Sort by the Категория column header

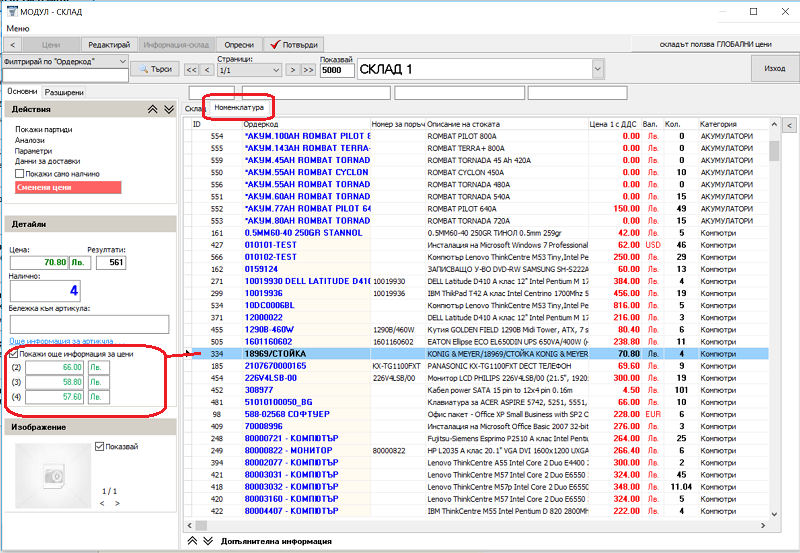[x=733, y=124]
